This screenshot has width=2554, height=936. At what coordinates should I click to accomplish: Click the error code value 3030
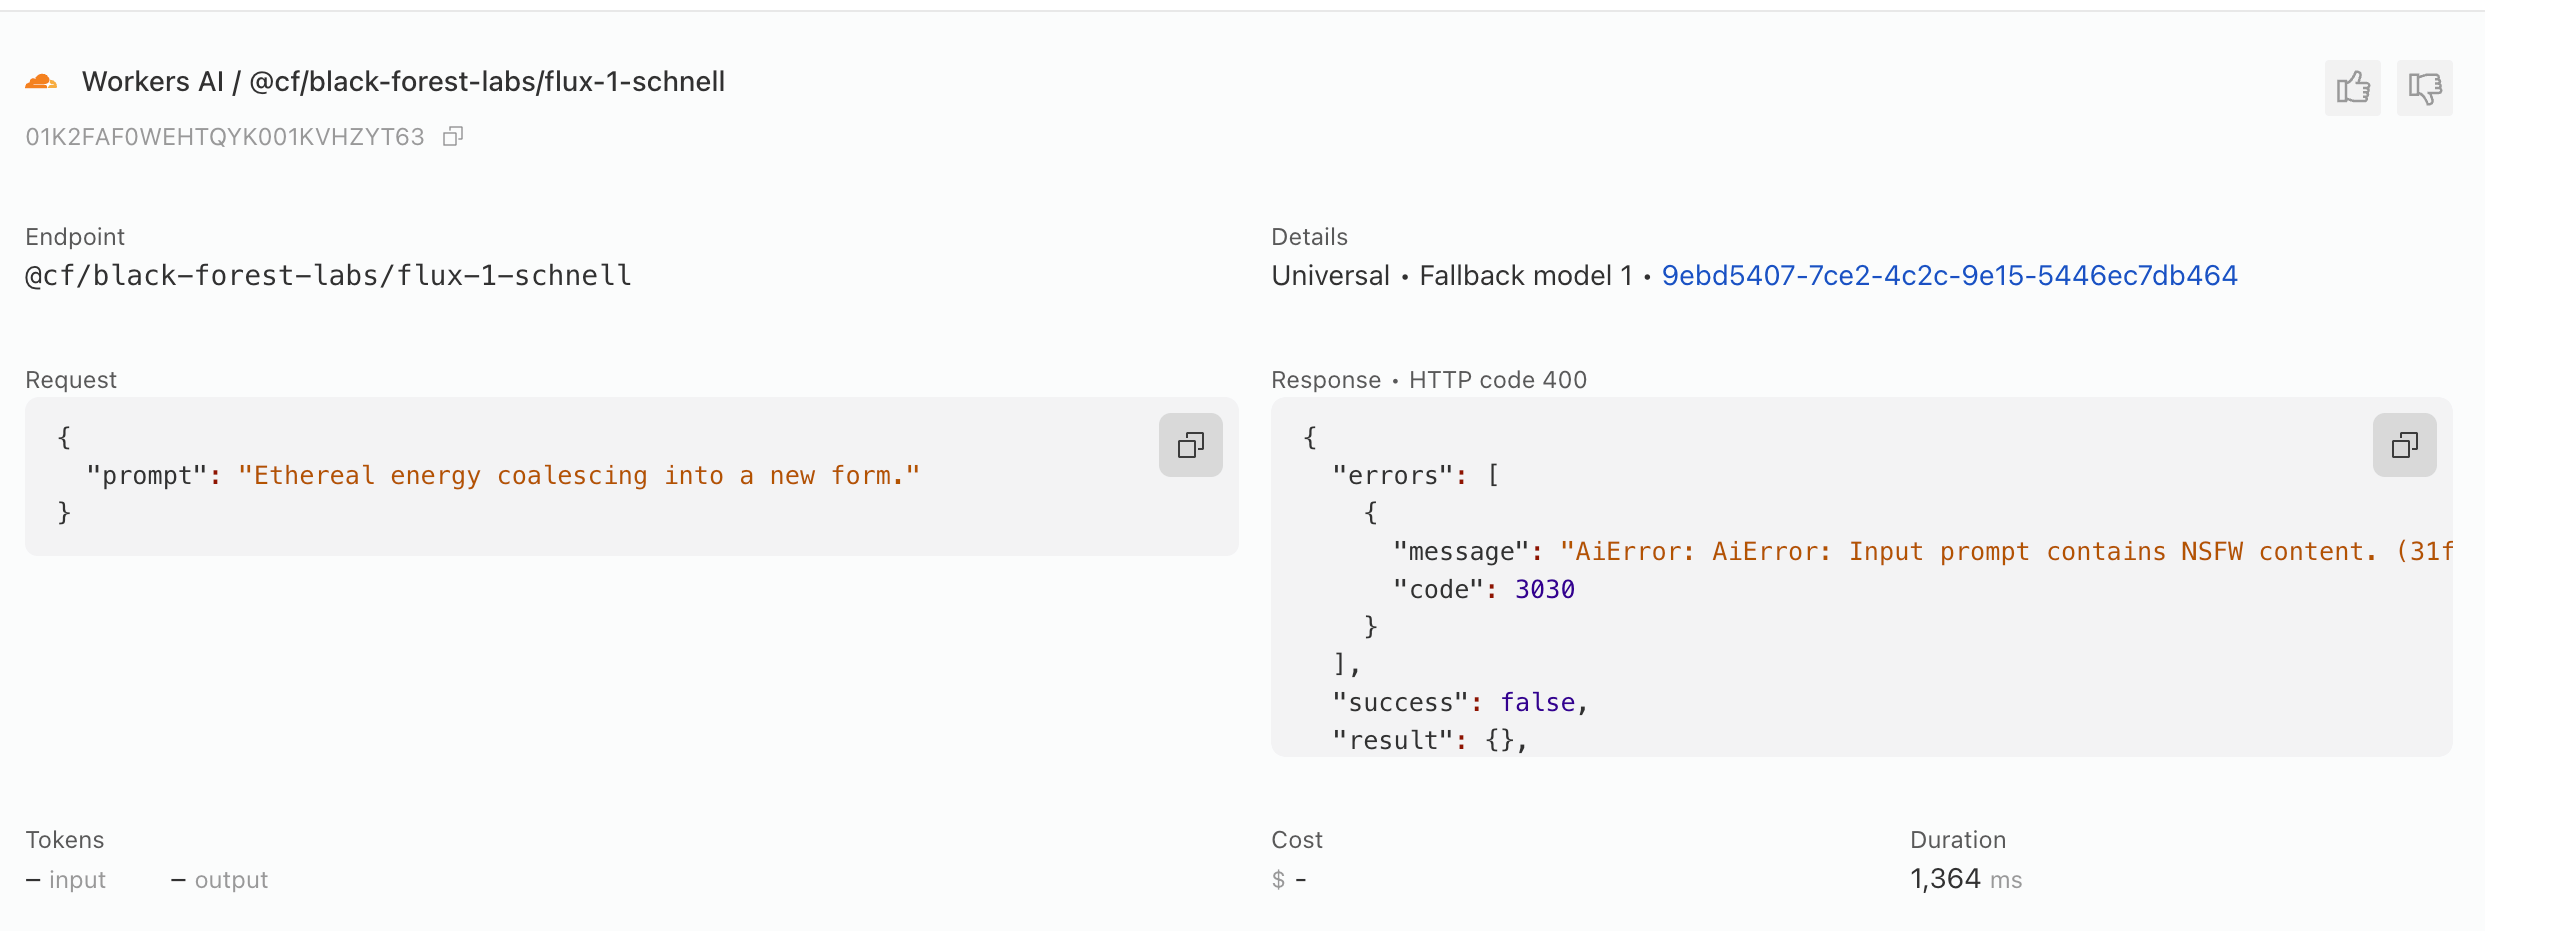click(1545, 590)
